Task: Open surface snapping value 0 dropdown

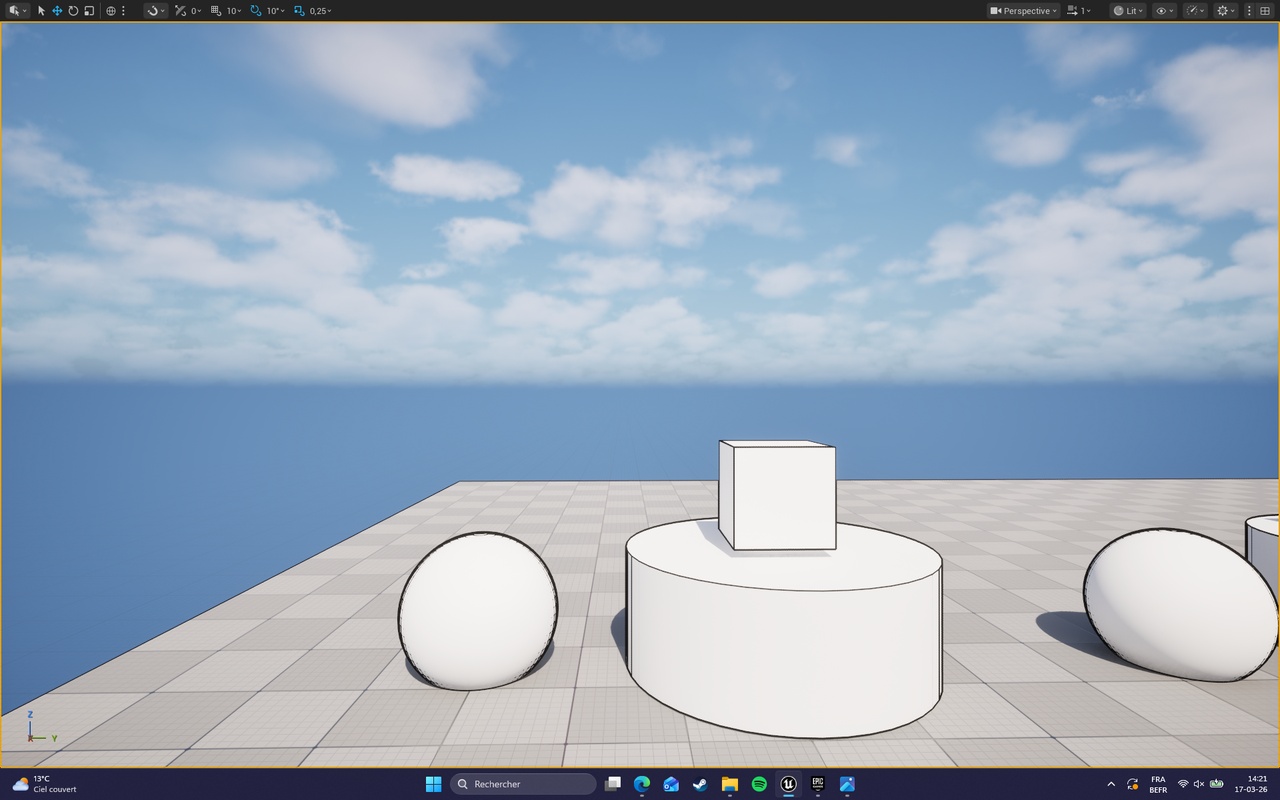Action: click(x=196, y=10)
